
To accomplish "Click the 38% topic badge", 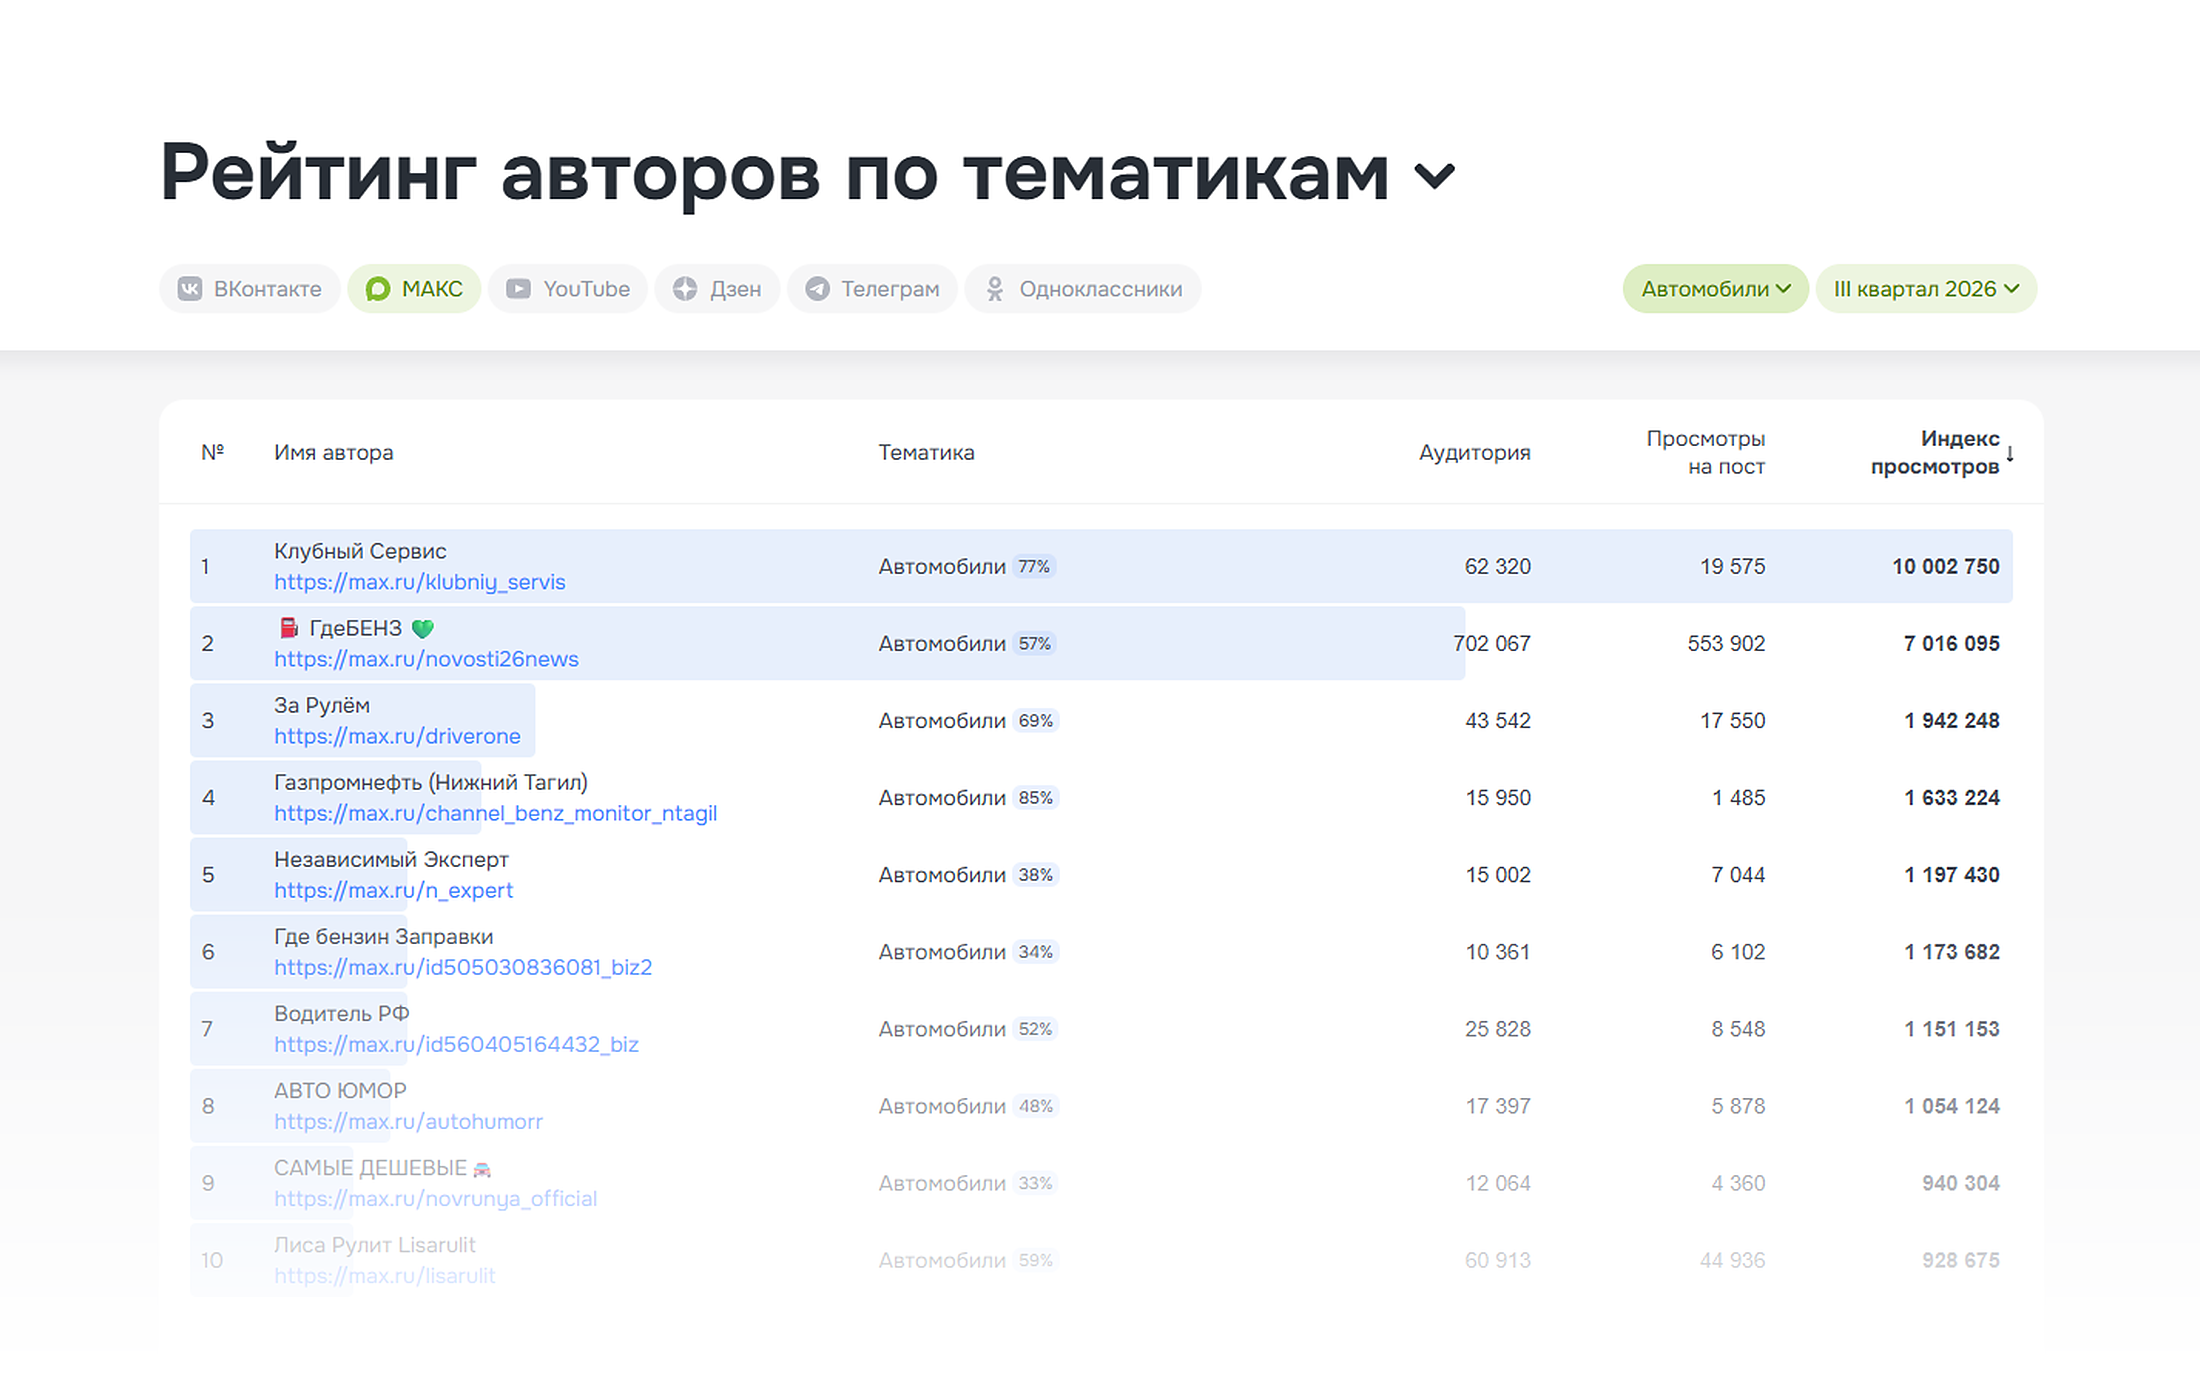I will tap(1035, 875).
